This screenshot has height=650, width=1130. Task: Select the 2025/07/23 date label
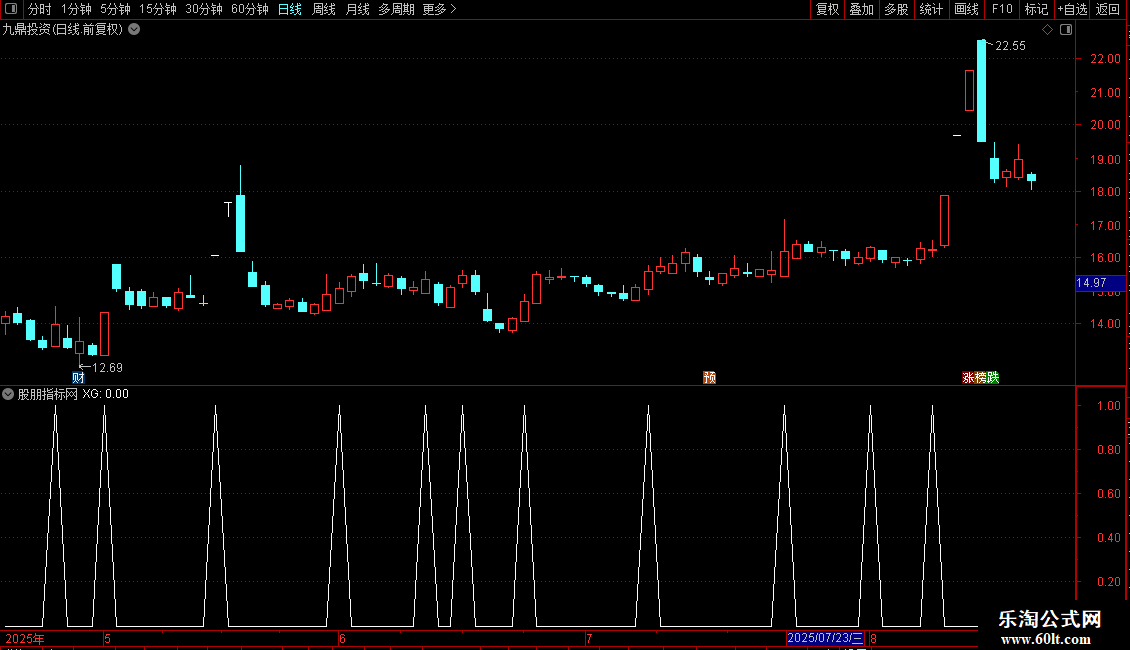click(825, 638)
